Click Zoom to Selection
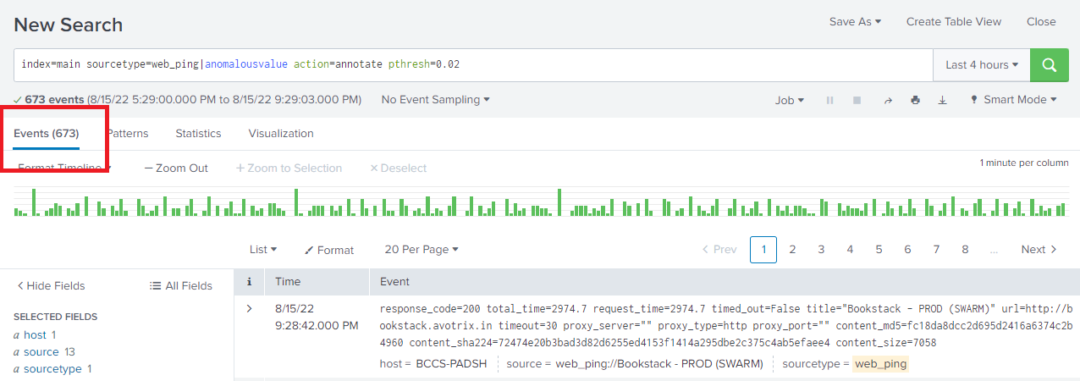This screenshot has height=381, width=1080. [x=289, y=168]
